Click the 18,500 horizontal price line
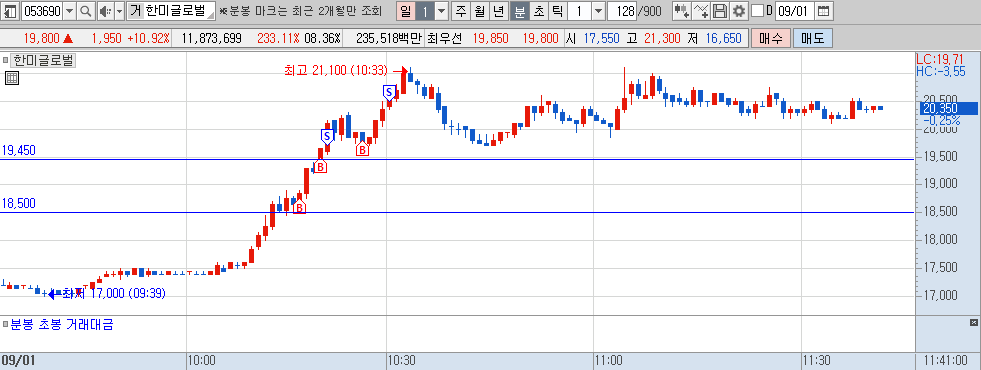Viewport: 981px width, 370px height. click(457, 212)
